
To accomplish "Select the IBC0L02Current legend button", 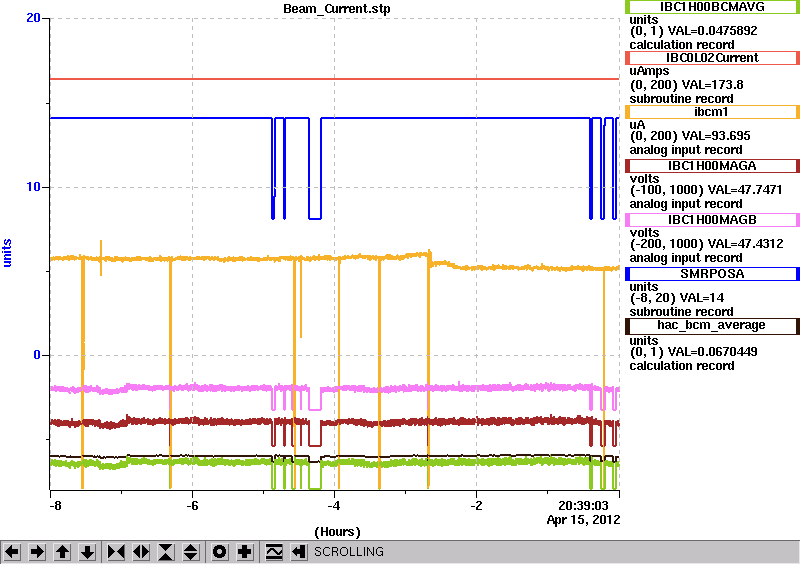I will [x=712, y=58].
